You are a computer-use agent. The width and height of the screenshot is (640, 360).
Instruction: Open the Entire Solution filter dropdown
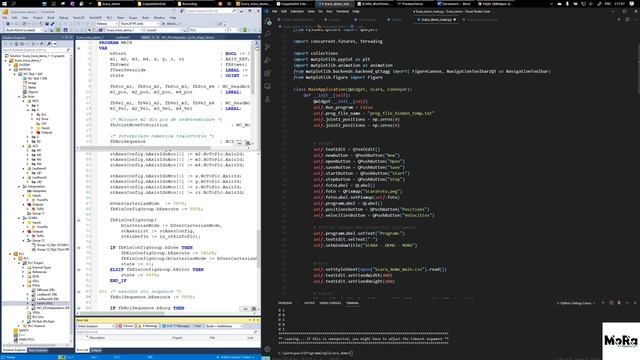pos(96,326)
